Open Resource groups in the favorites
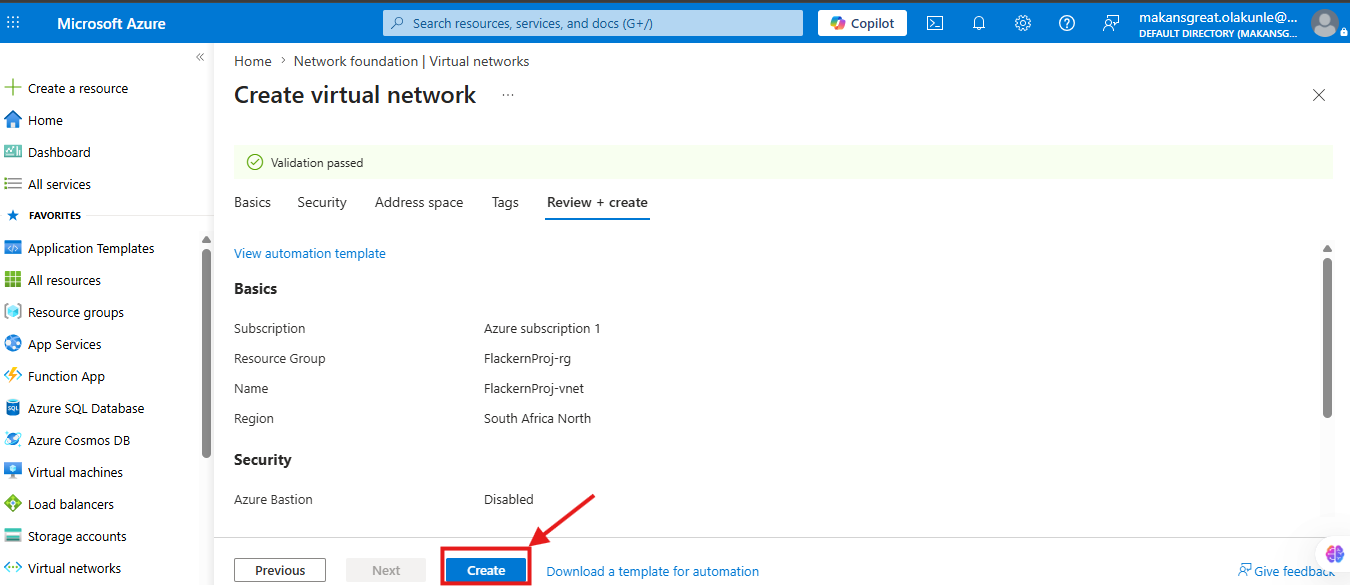The height and width of the screenshot is (586, 1350). click(x=64, y=312)
